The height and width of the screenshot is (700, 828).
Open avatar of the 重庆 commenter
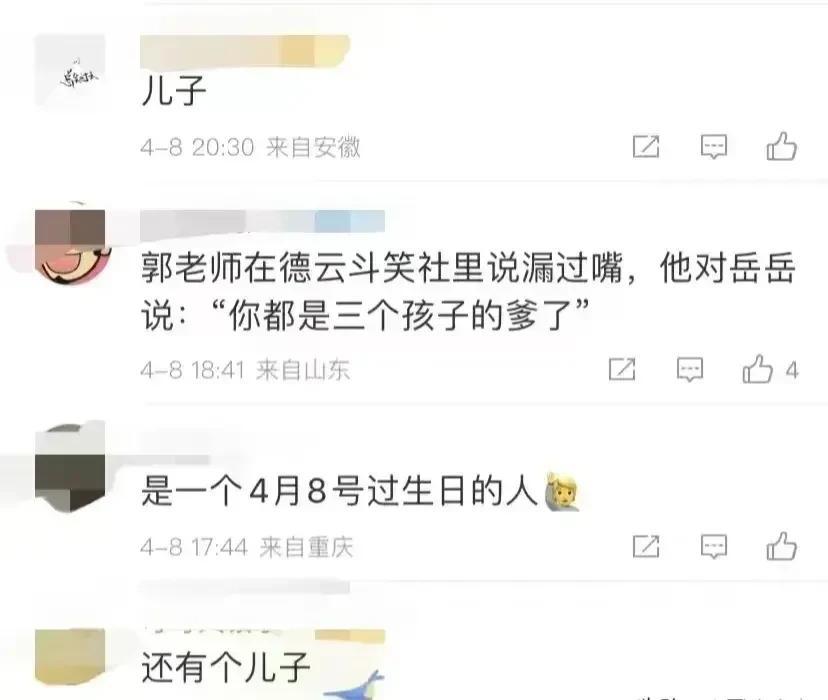pos(70,469)
